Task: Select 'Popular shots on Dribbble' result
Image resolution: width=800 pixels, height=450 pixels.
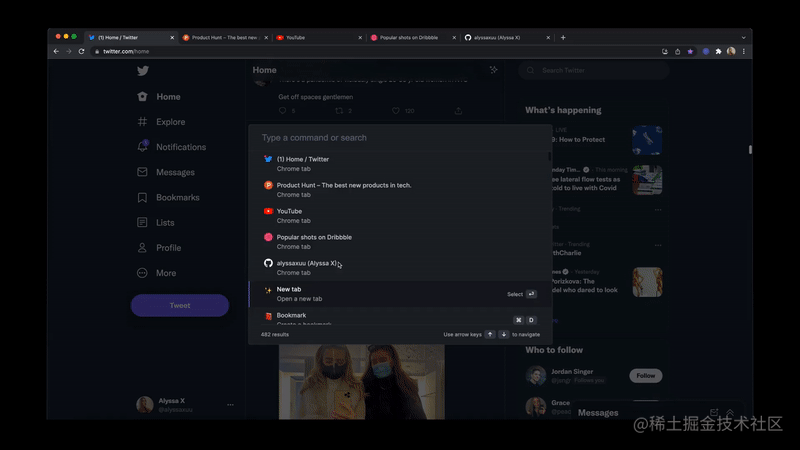Action: (x=401, y=242)
